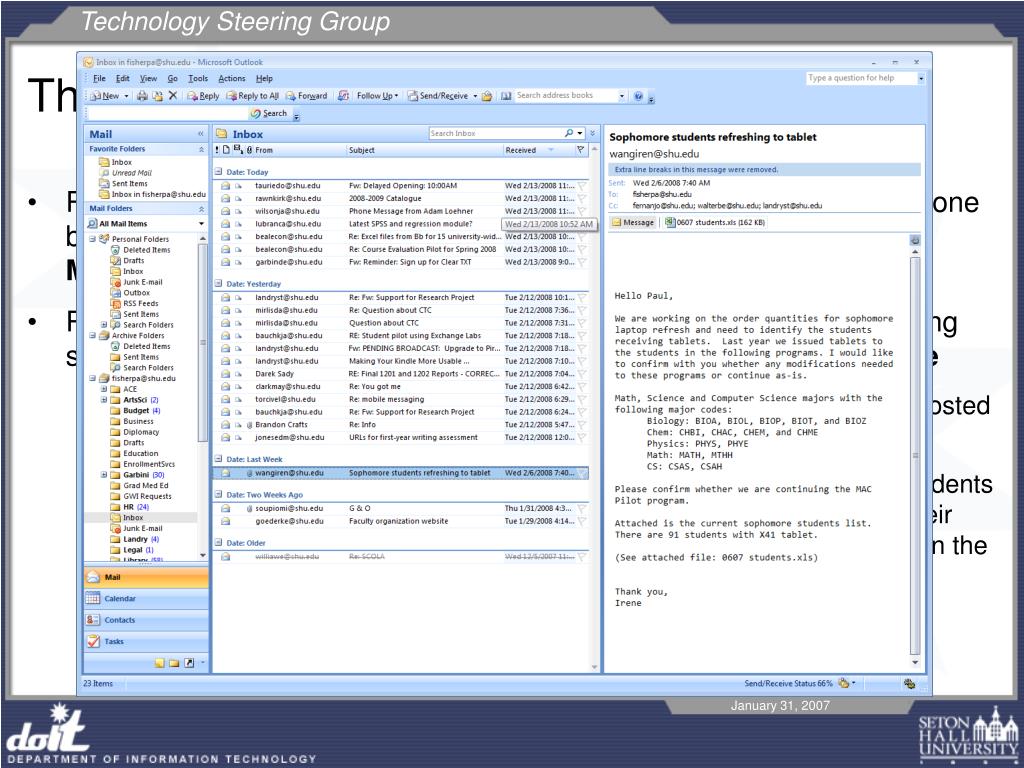Toggle flag on the G & O message
The width and height of the screenshot is (1024, 768).
[x=582, y=509]
